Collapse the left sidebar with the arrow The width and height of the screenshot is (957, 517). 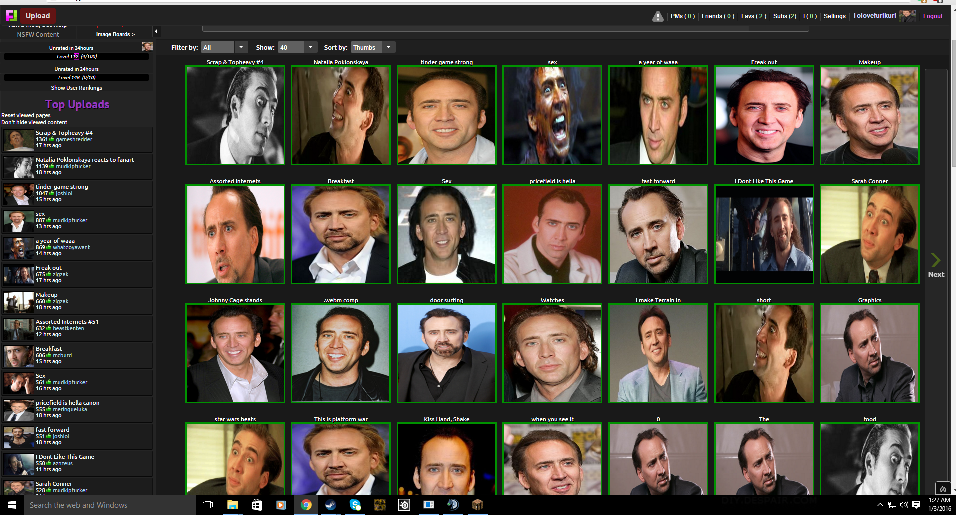pyautogui.click(x=156, y=32)
